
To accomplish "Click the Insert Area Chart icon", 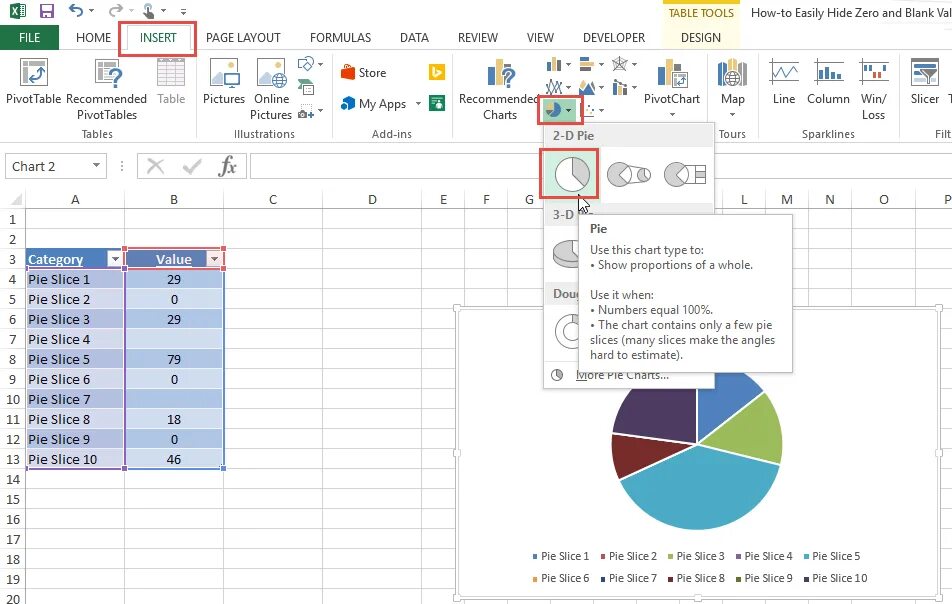I will (586, 87).
